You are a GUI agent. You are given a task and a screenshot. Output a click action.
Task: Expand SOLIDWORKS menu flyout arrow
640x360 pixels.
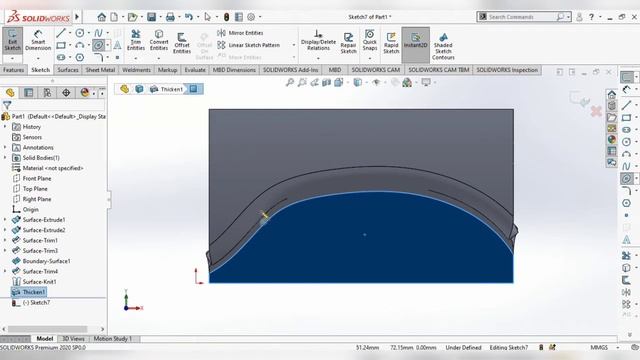click(x=77, y=17)
